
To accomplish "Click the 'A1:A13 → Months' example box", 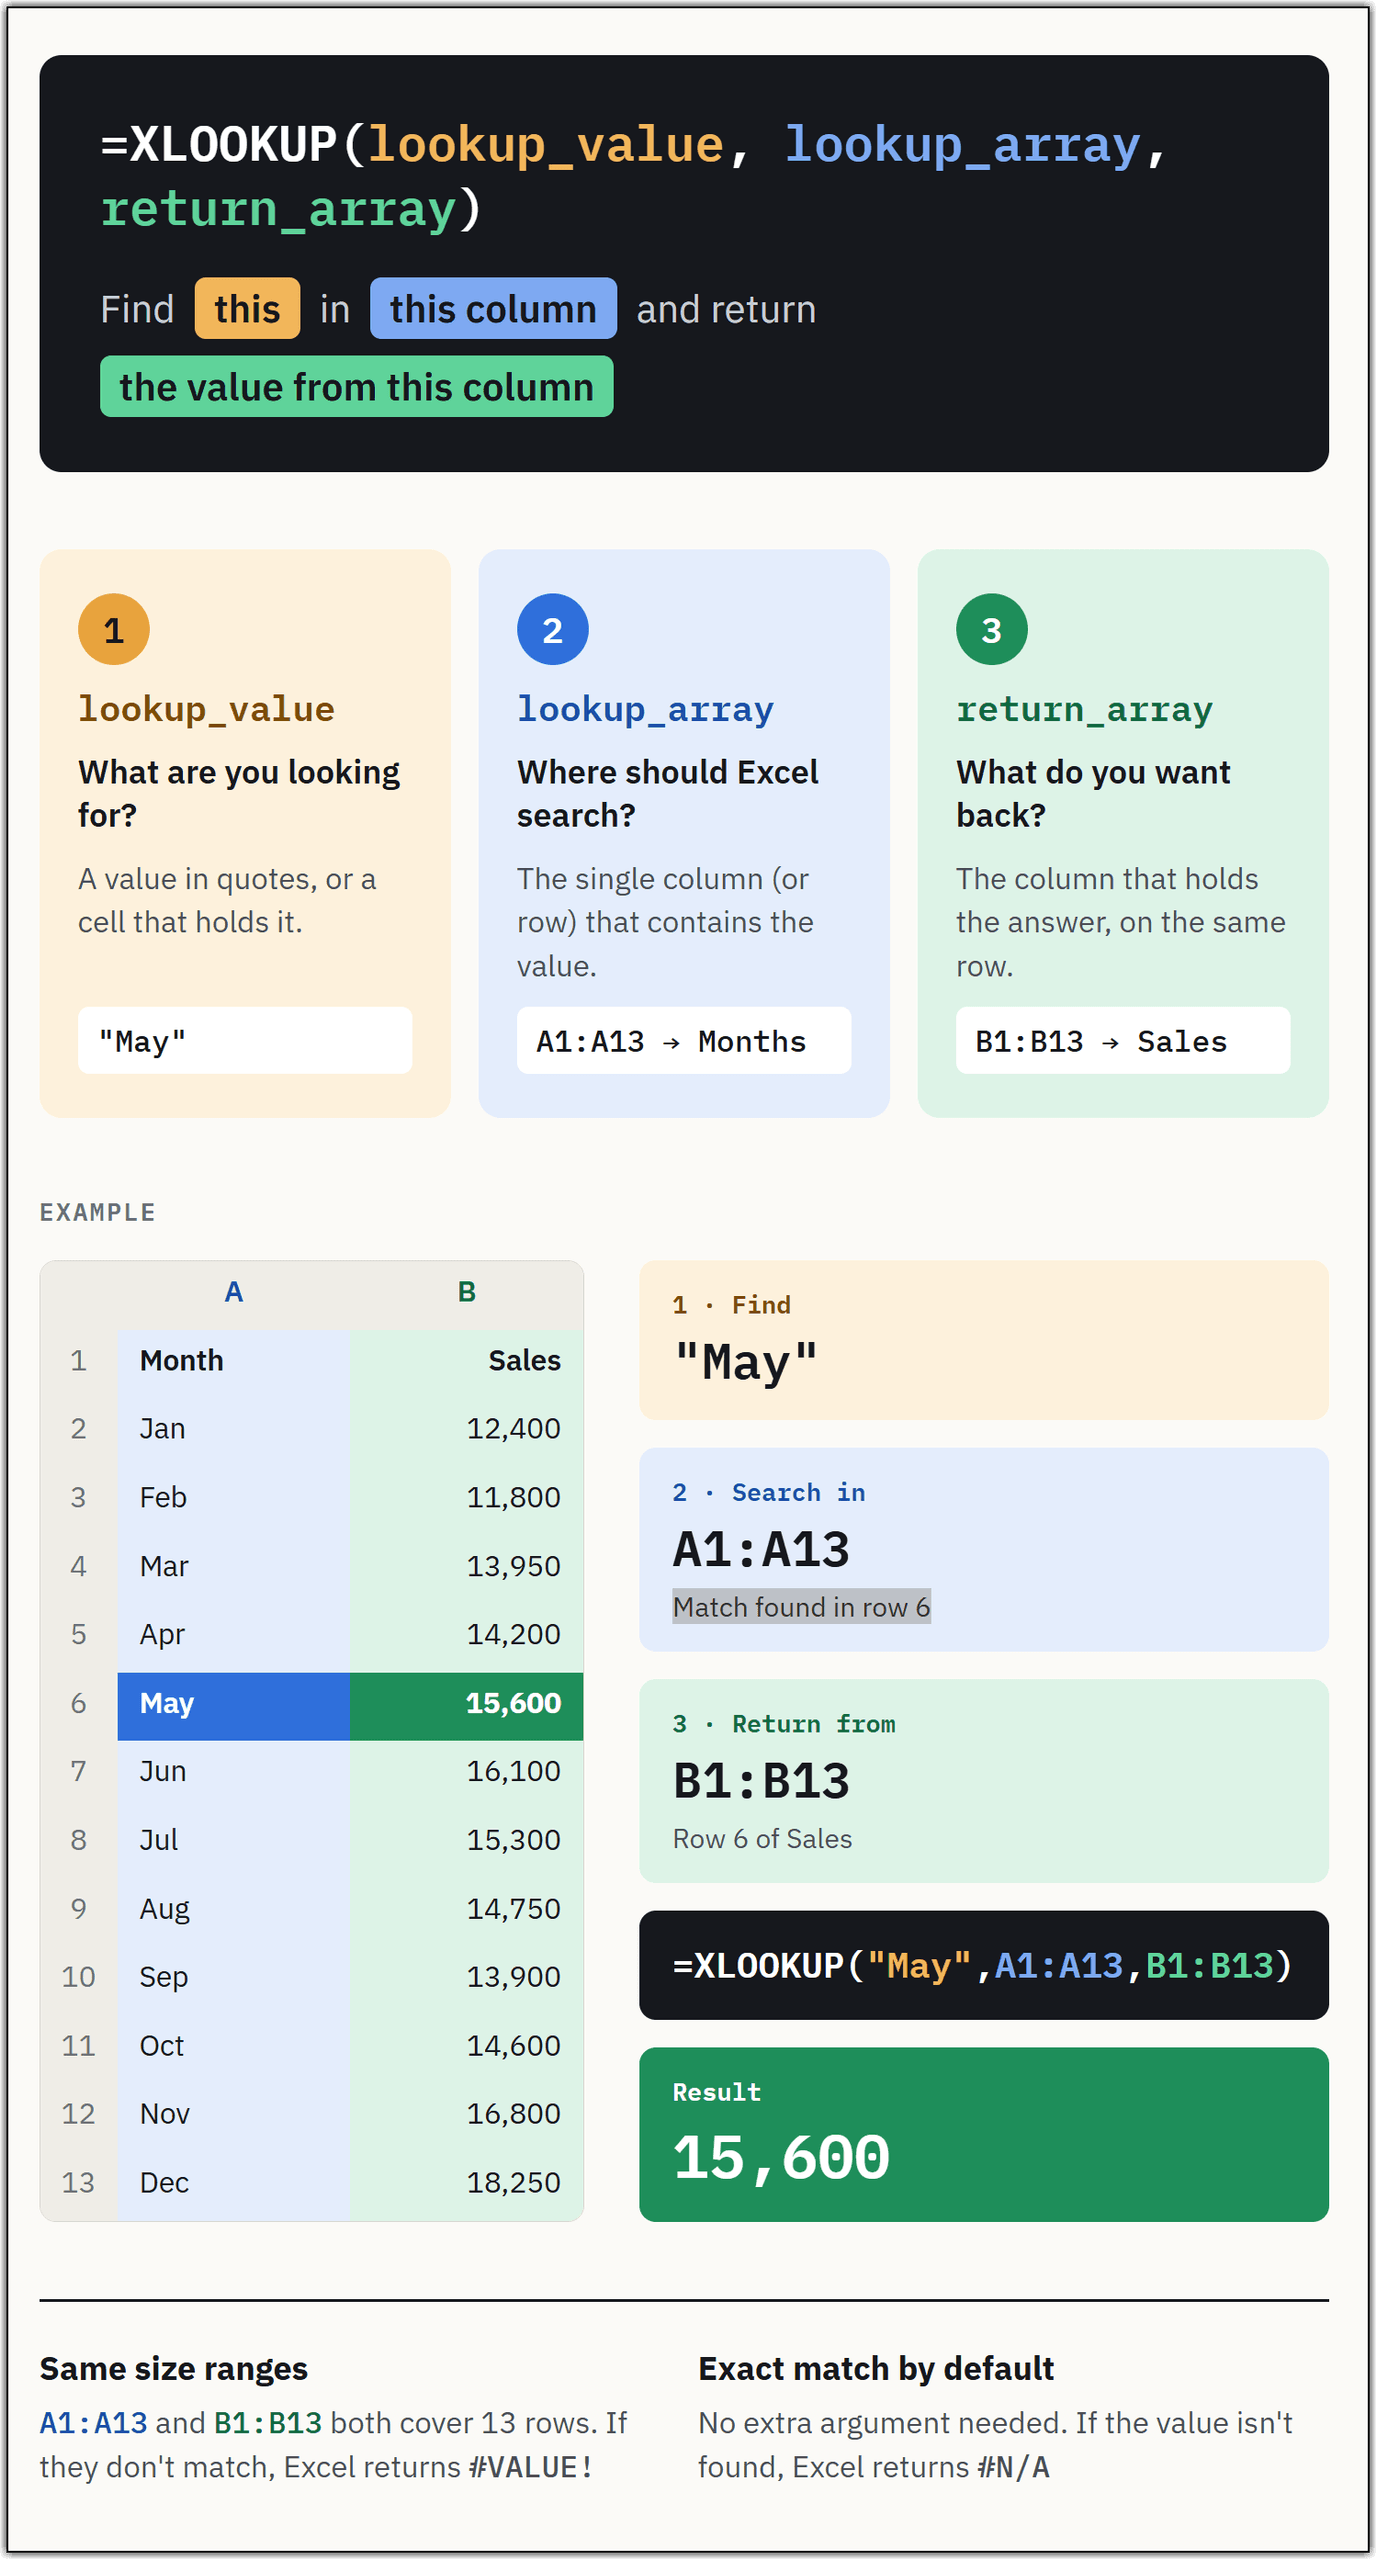I will coord(684,1041).
